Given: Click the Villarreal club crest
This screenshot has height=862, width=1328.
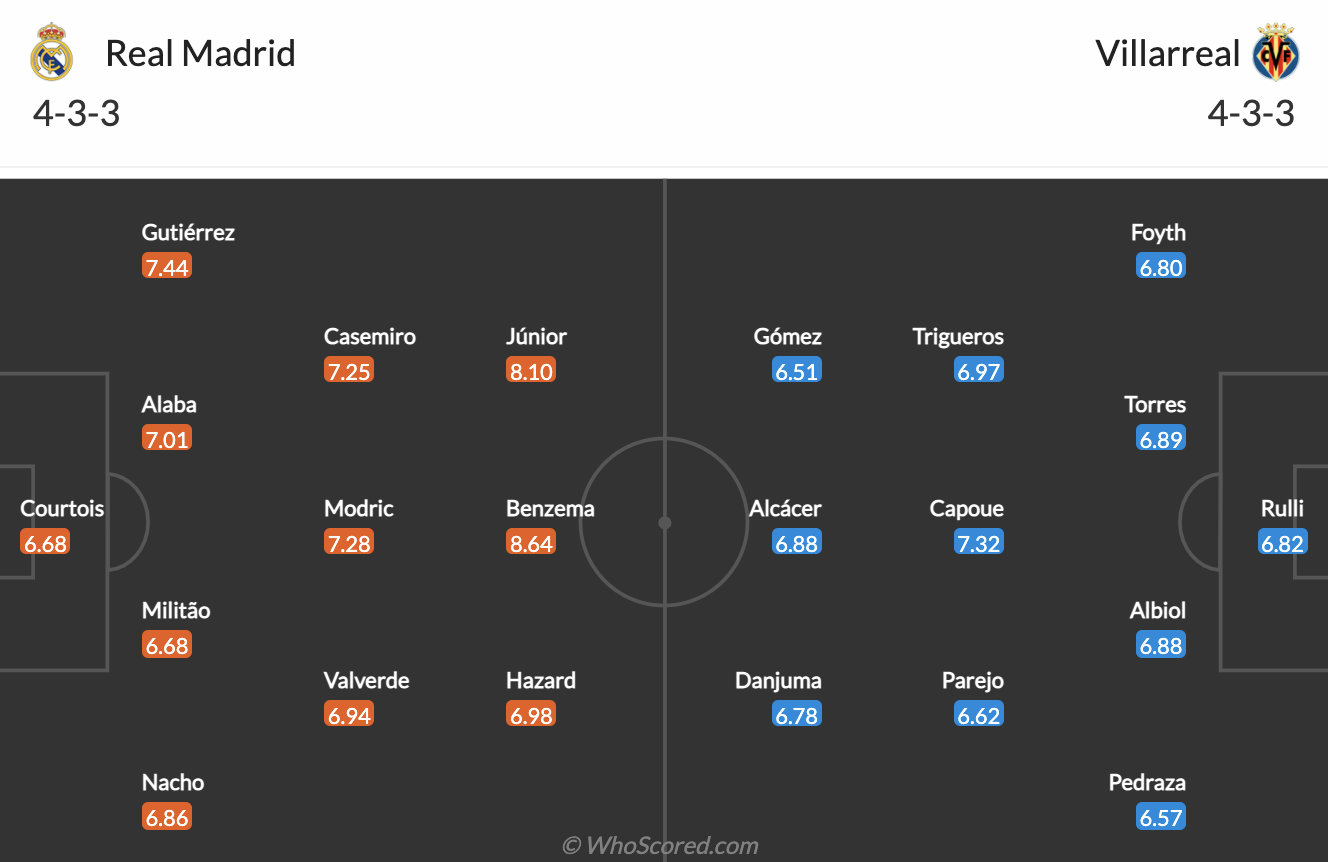Looking at the screenshot, I should 1275,53.
